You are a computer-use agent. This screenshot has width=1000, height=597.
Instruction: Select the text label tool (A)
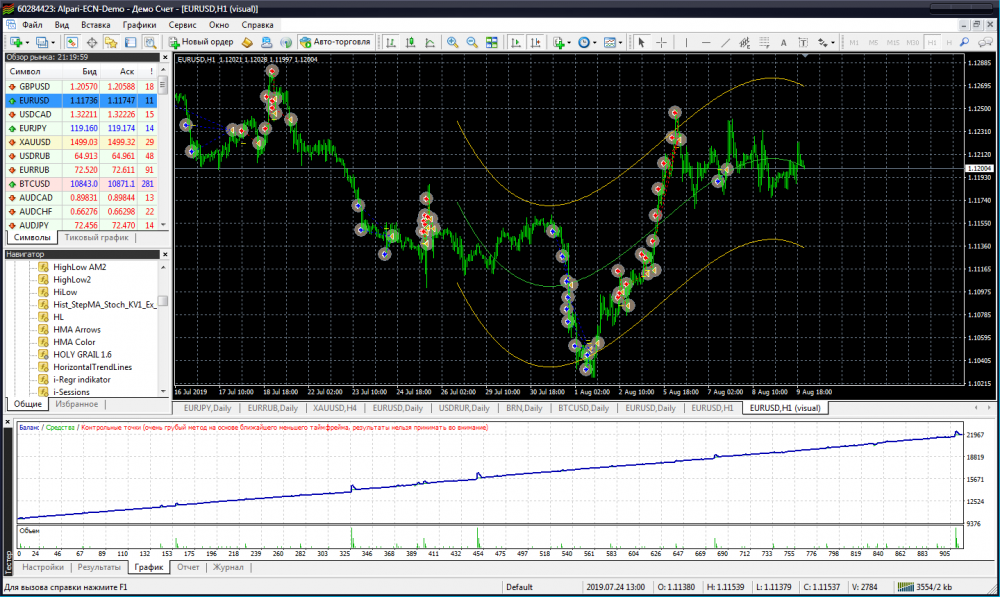pyautogui.click(x=783, y=43)
